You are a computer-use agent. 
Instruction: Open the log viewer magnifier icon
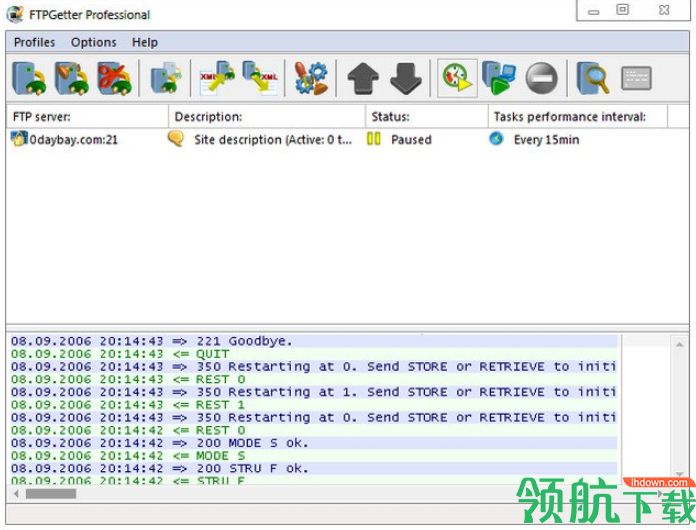tap(593, 78)
